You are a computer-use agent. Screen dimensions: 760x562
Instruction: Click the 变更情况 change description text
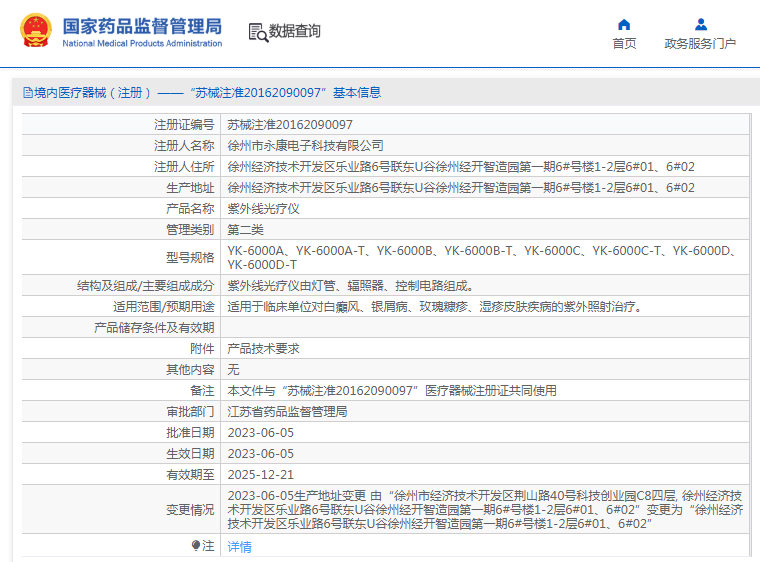(485, 510)
